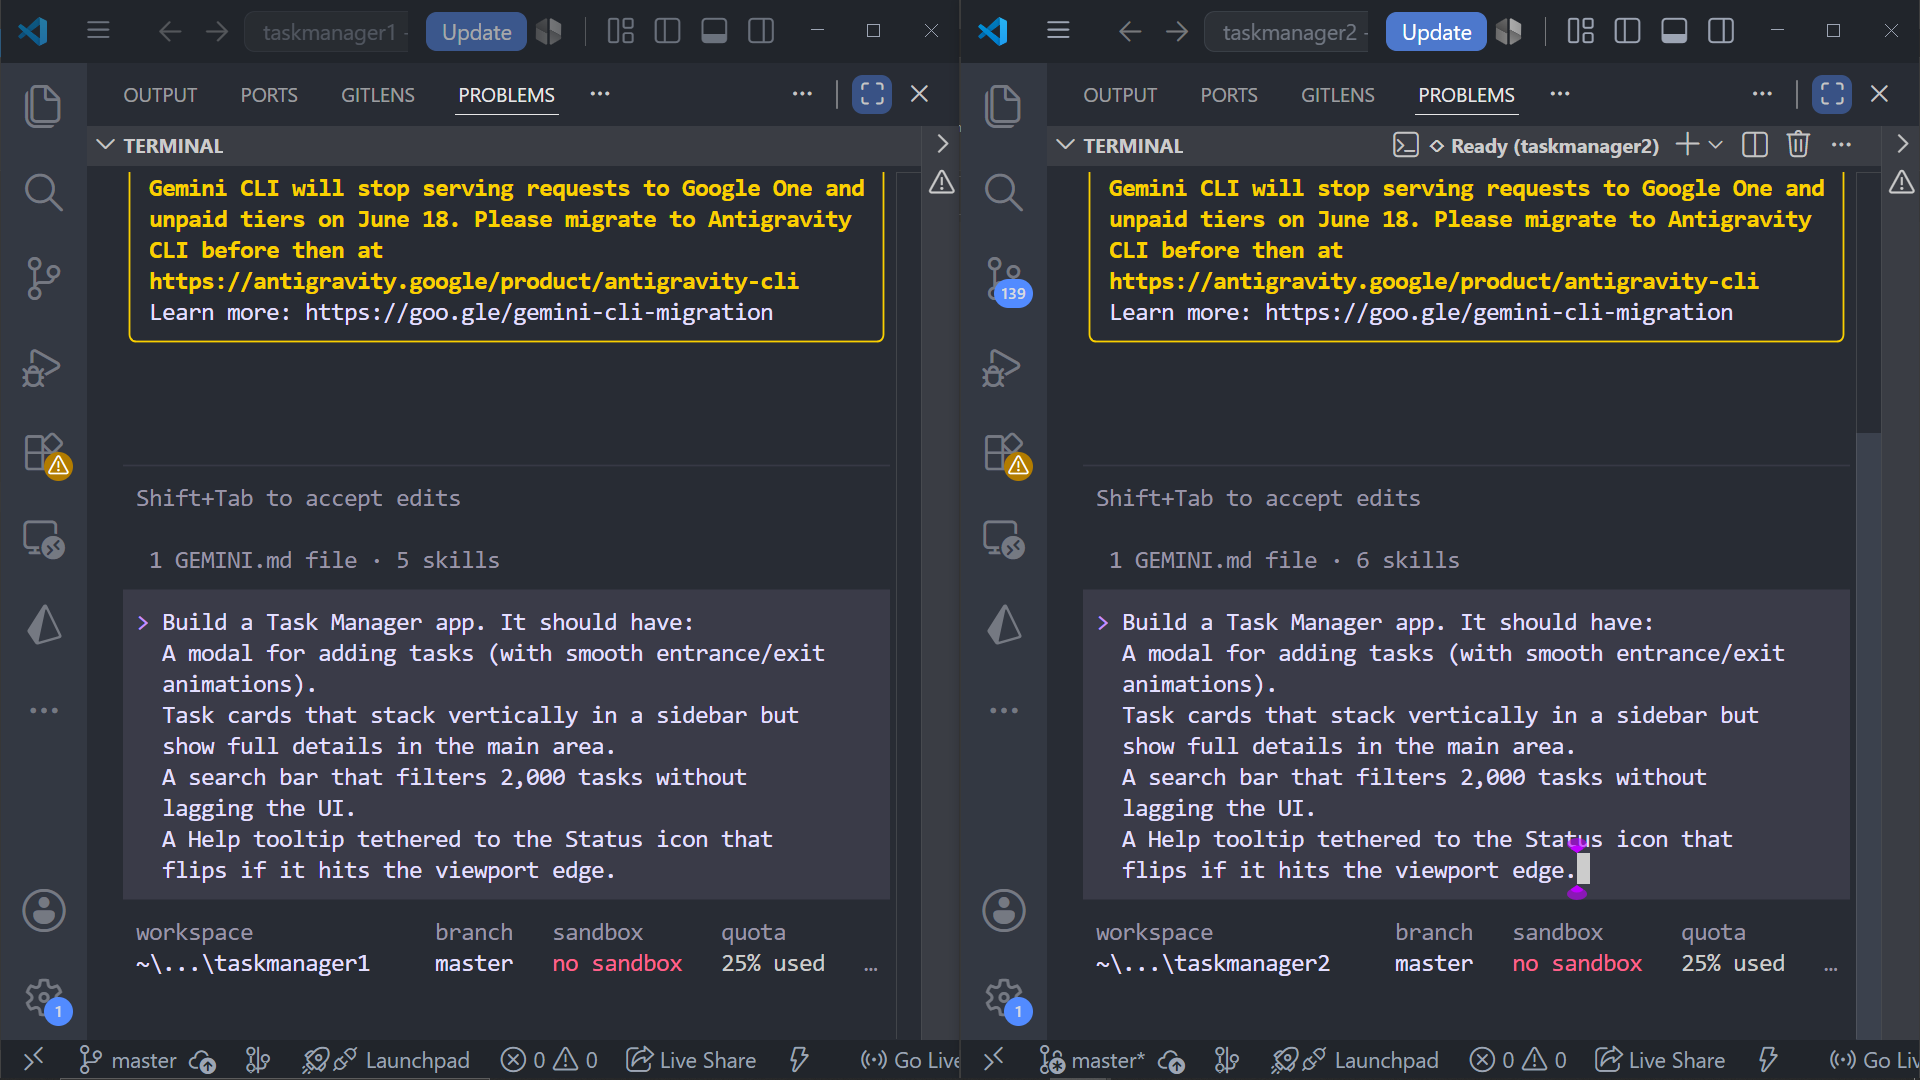Go back using arrow in taskmanager2 title bar
Image resolution: width=1920 pixels, height=1080 pixels.
click(1130, 32)
